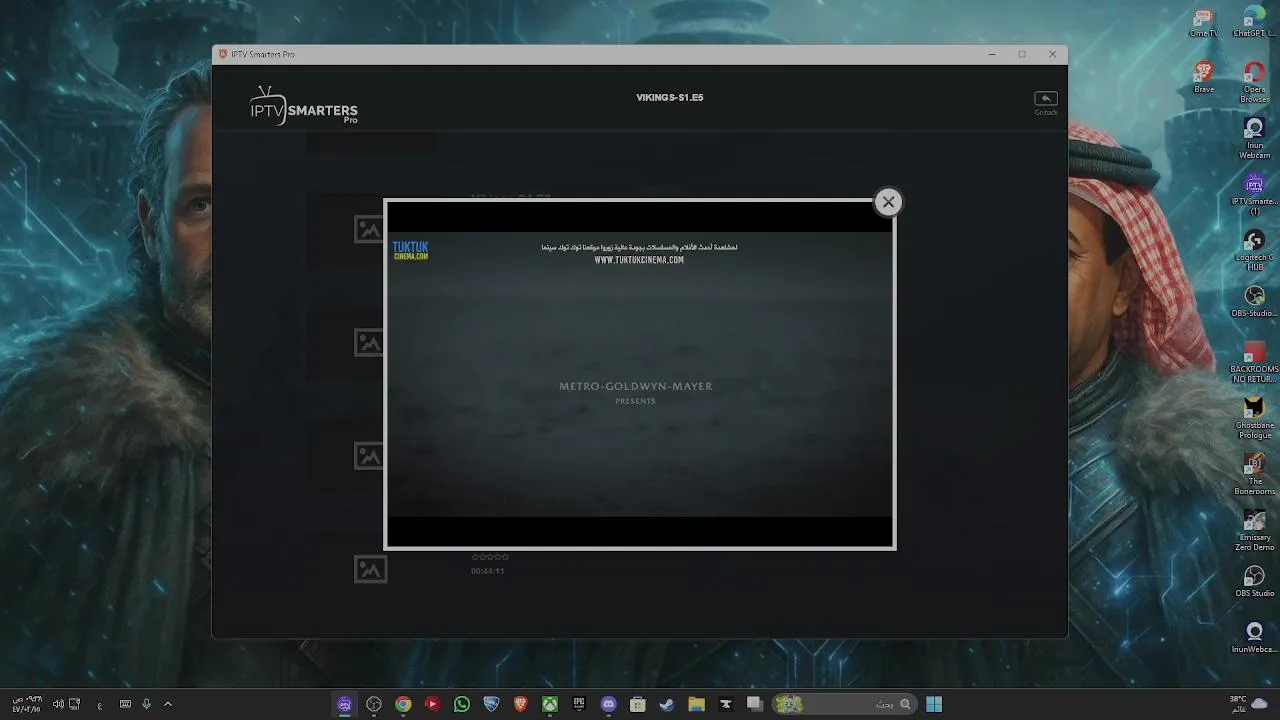Viewport: 1280px width, 720px height.
Task: Click the IPTV Smarters Pro logo
Action: click(x=303, y=105)
